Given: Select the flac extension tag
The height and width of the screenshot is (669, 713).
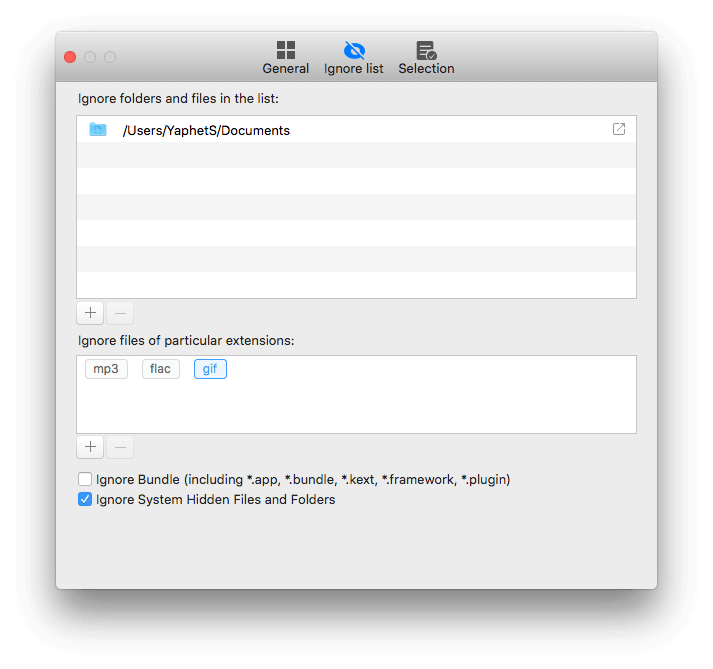Looking at the screenshot, I should click(161, 369).
